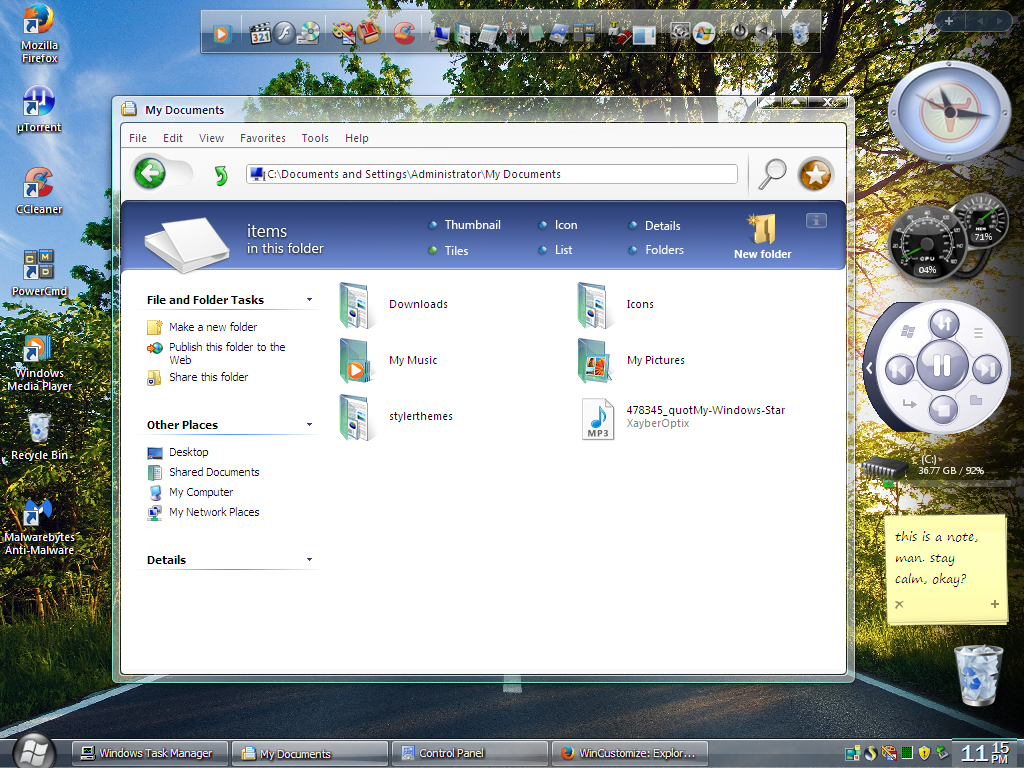Select the Details view option

[x=662, y=226]
